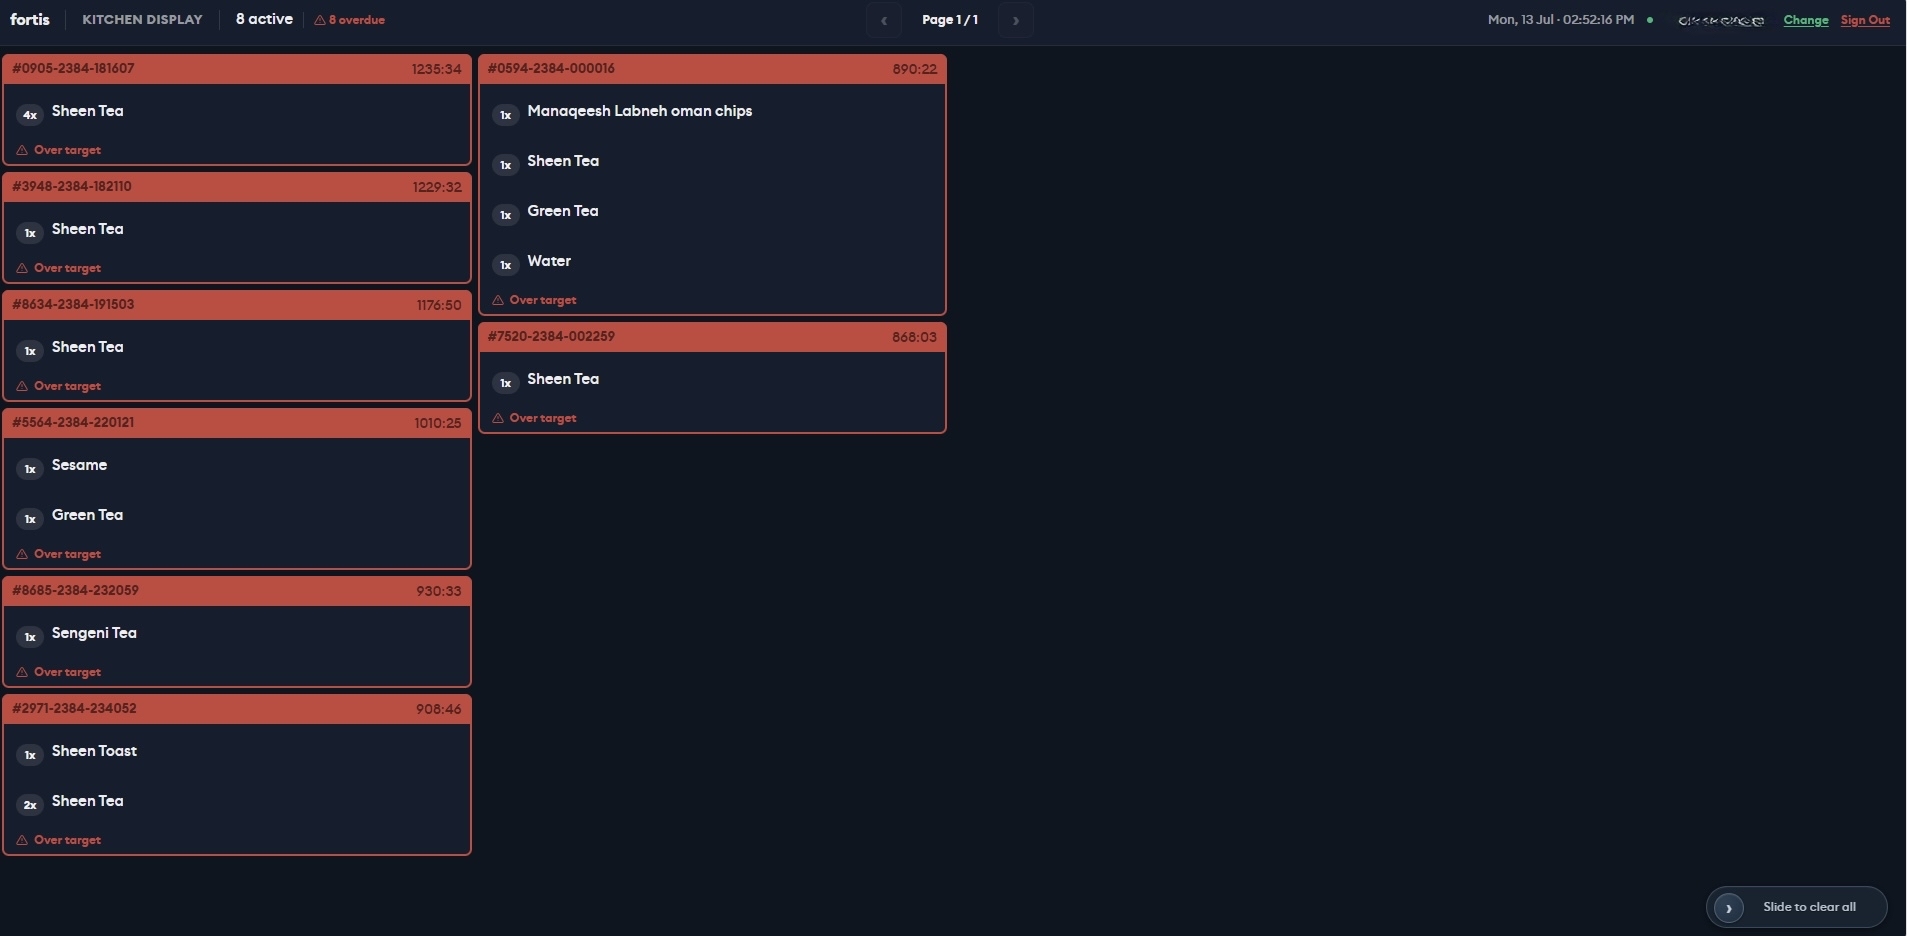This screenshot has width=1909, height=936.
Task: Click the 1x badge next to Water
Action: (506, 265)
